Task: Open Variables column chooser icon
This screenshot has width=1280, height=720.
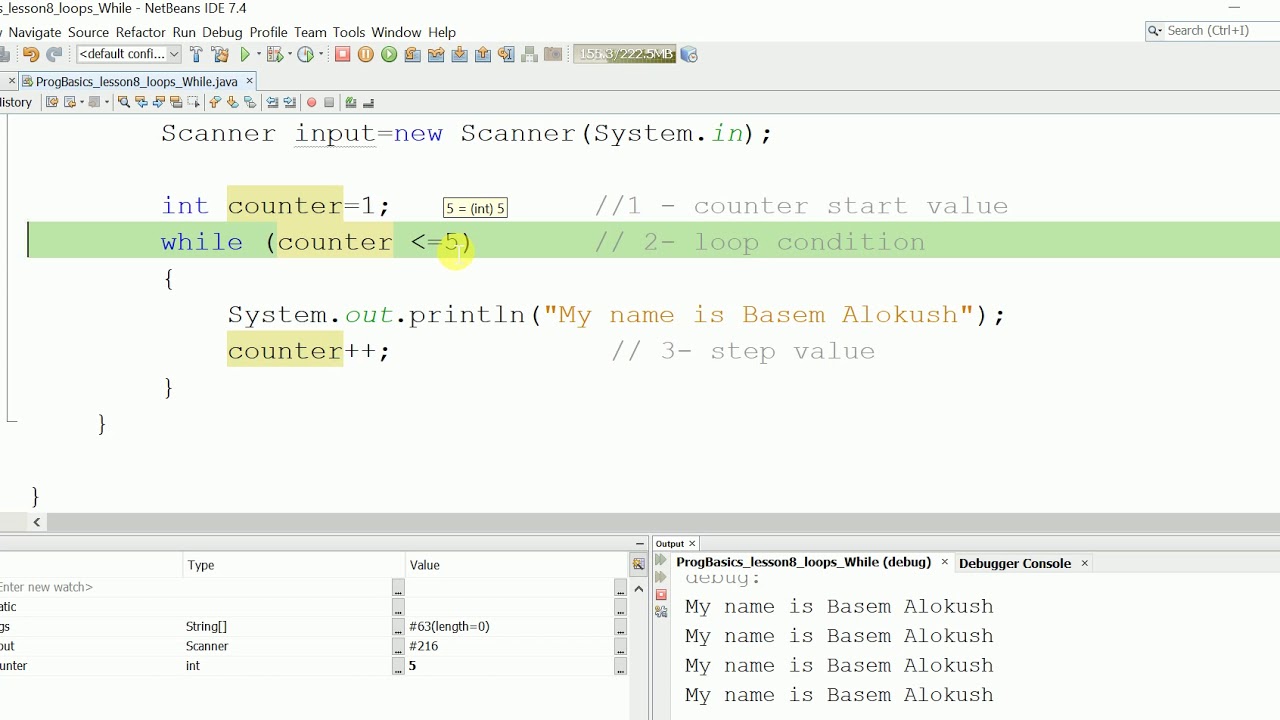Action: point(638,565)
